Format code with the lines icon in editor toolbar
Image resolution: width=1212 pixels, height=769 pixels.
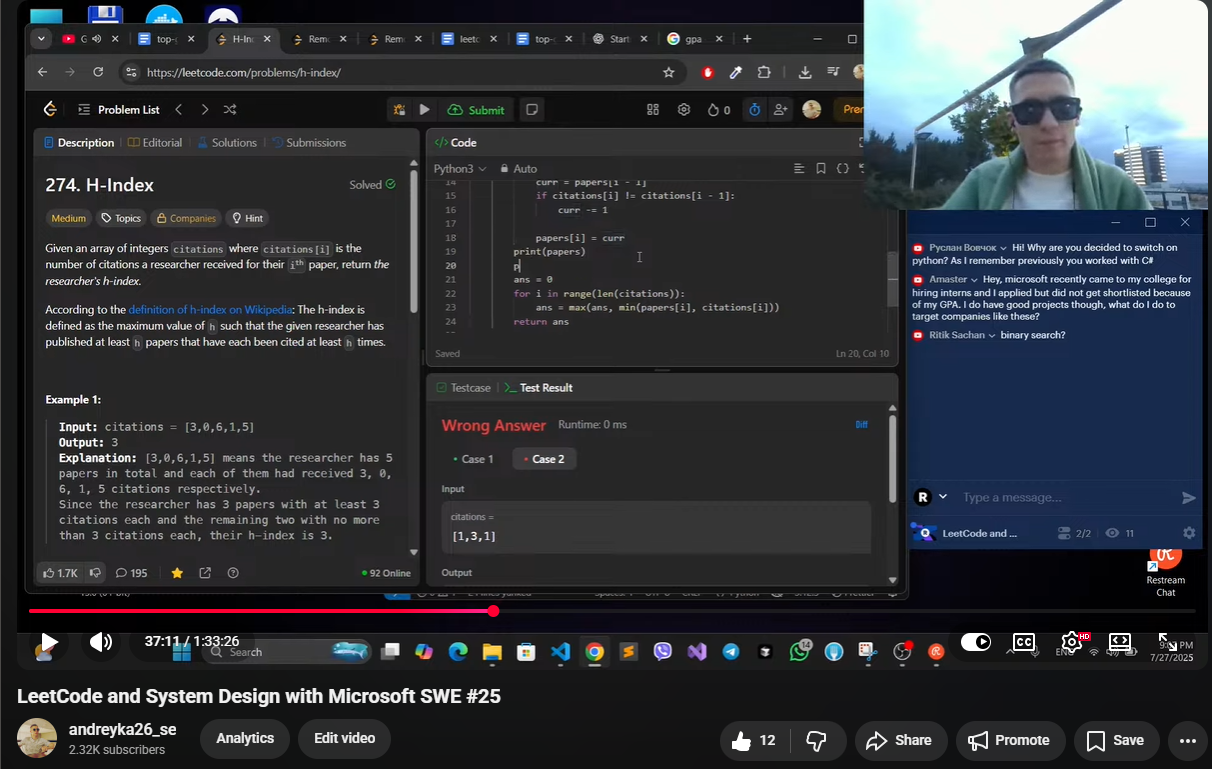pos(799,169)
